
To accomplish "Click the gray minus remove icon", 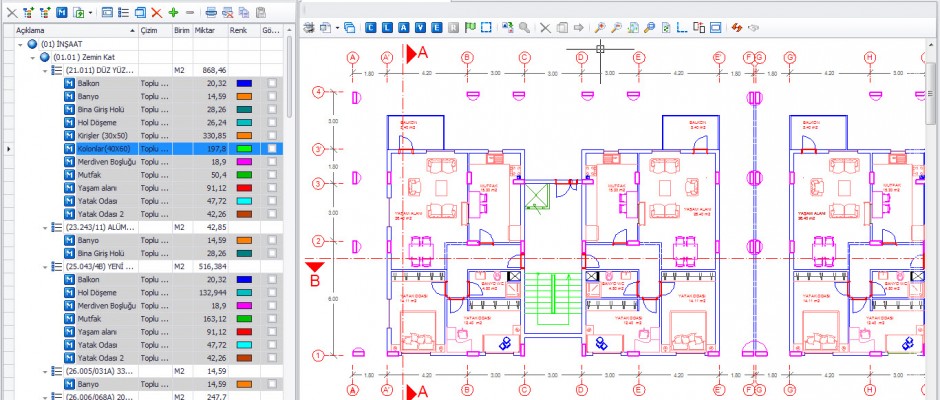I will click(189, 12).
